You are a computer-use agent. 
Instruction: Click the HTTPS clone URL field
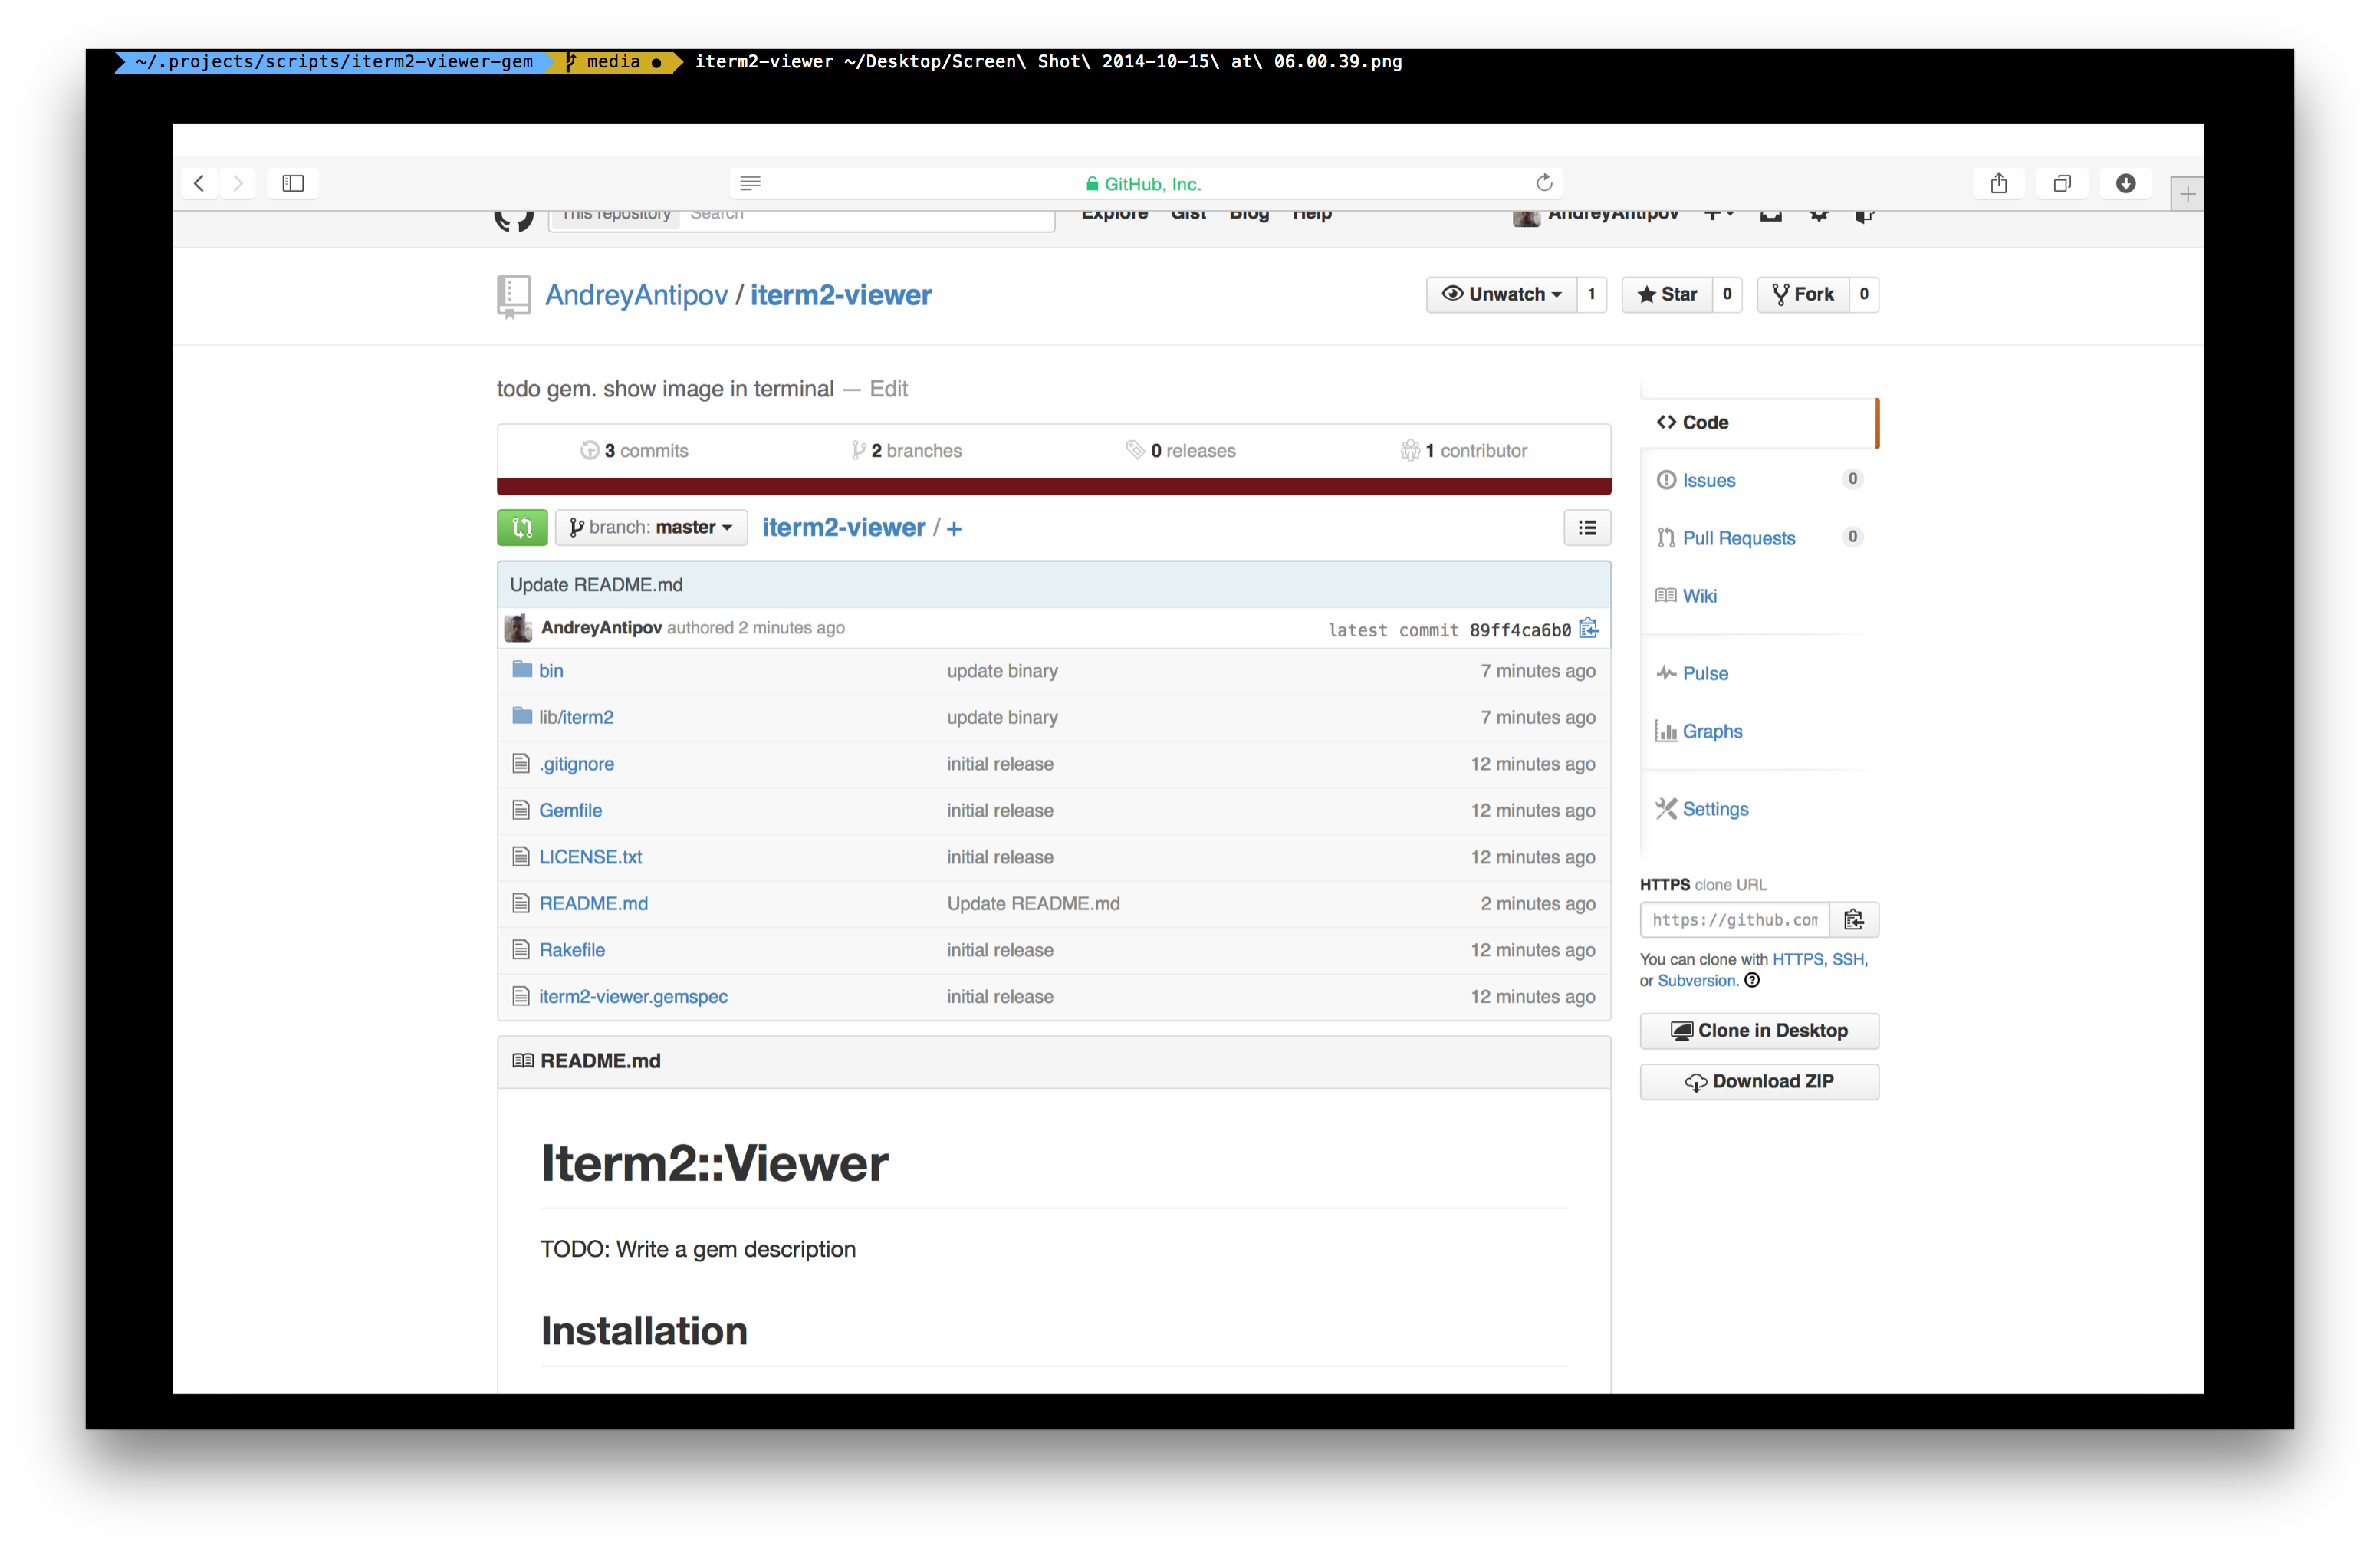[1734, 919]
